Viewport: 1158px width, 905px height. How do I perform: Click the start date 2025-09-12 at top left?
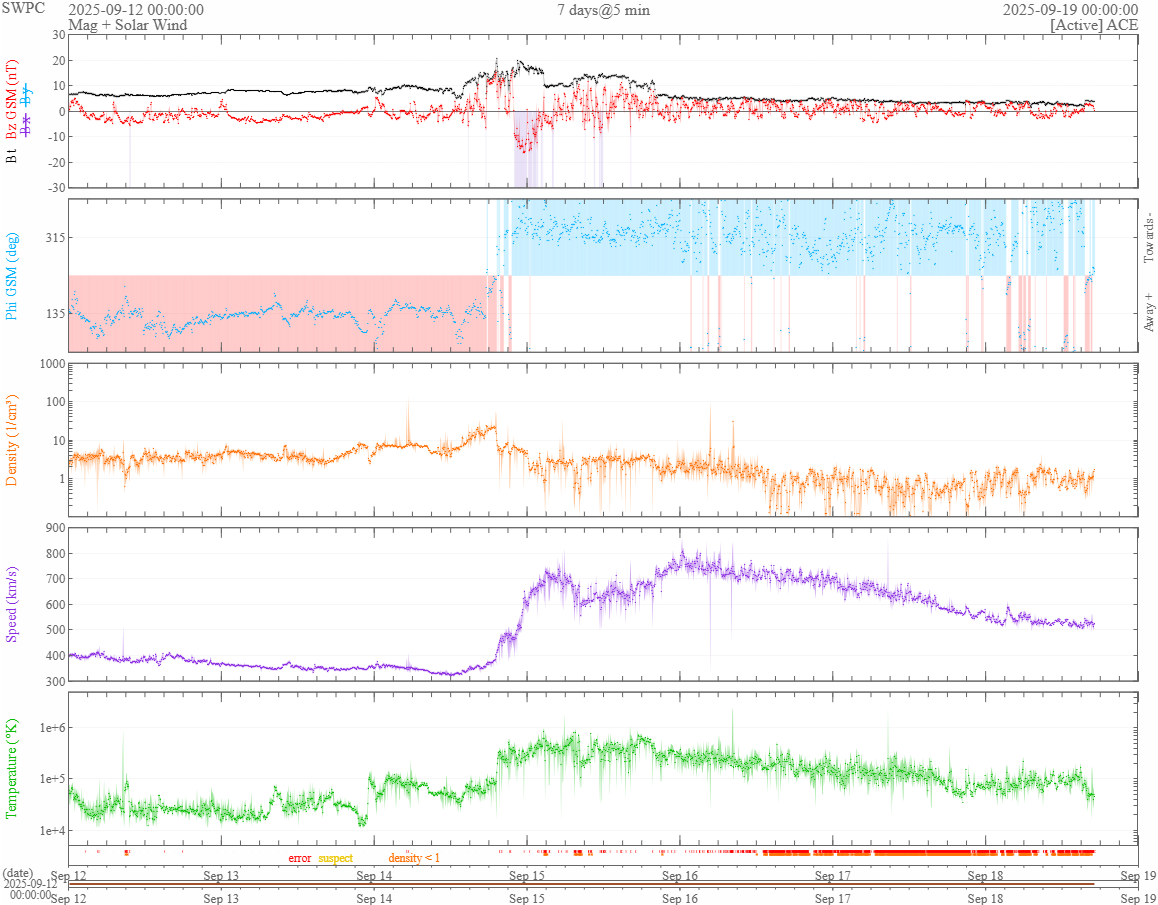pos(136,10)
